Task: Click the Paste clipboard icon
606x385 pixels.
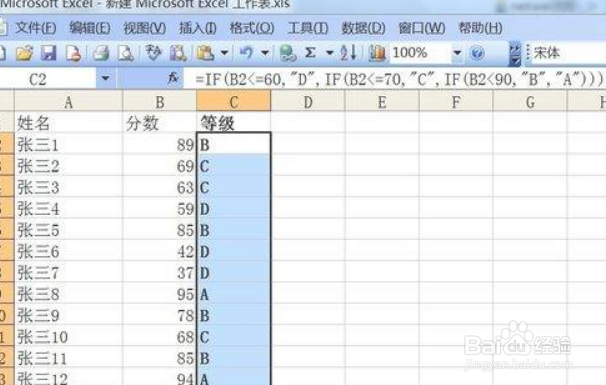Action: (x=205, y=53)
